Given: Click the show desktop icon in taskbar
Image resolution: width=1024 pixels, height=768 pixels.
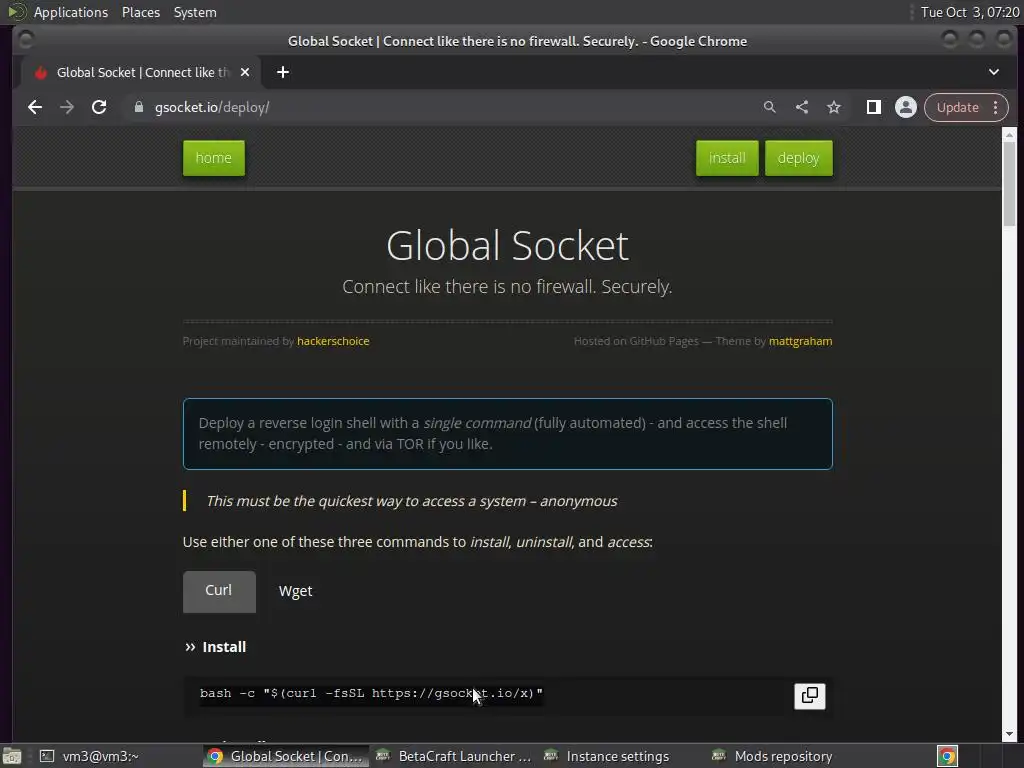Looking at the screenshot, I should 11,756.
